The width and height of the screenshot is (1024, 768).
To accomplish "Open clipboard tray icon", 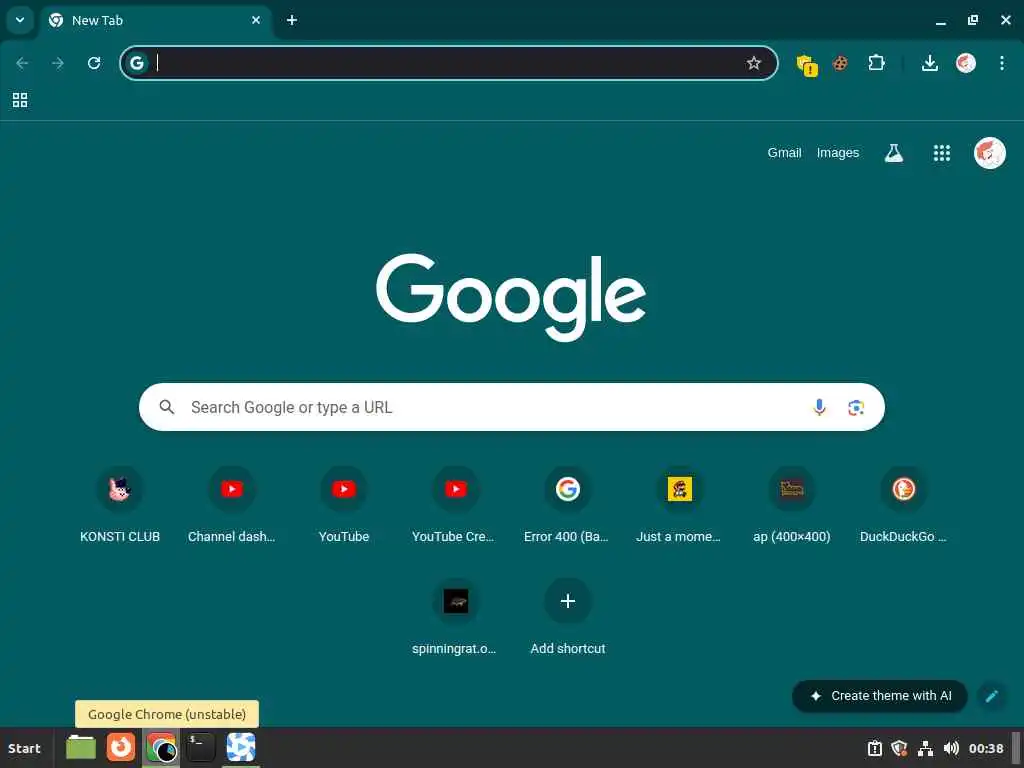I will (874, 748).
